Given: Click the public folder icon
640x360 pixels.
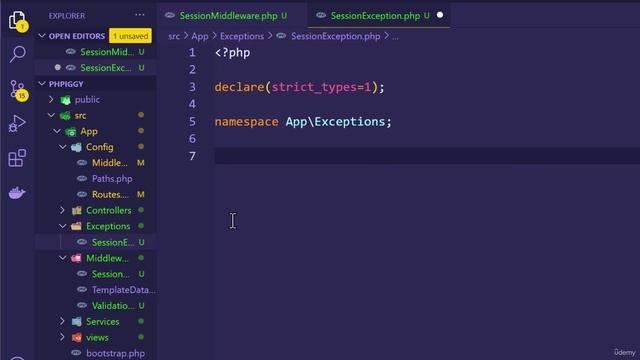Looking at the screenshot, I should tap(65, 100).
